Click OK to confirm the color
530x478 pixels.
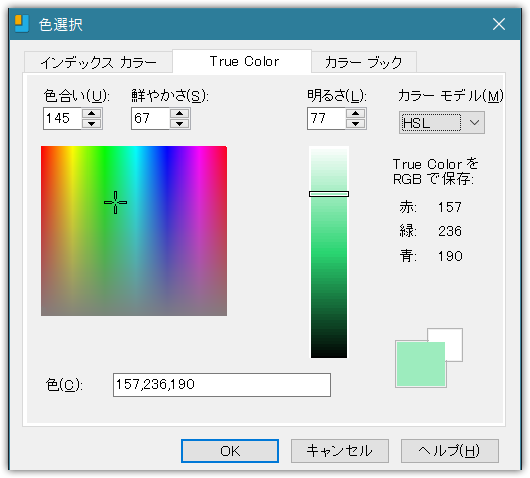pyautogui.click(x=230, y=451)
